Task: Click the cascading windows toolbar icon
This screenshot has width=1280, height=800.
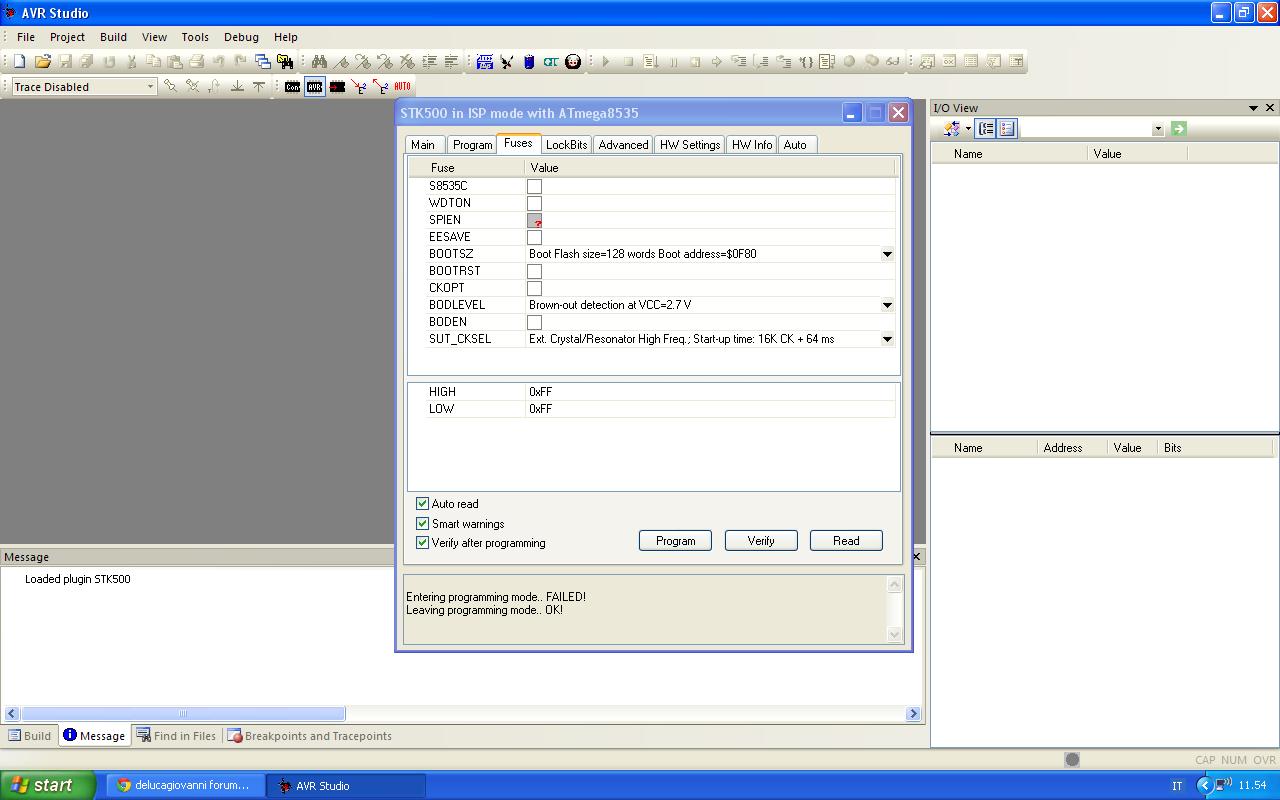Action: pos(262,61)
